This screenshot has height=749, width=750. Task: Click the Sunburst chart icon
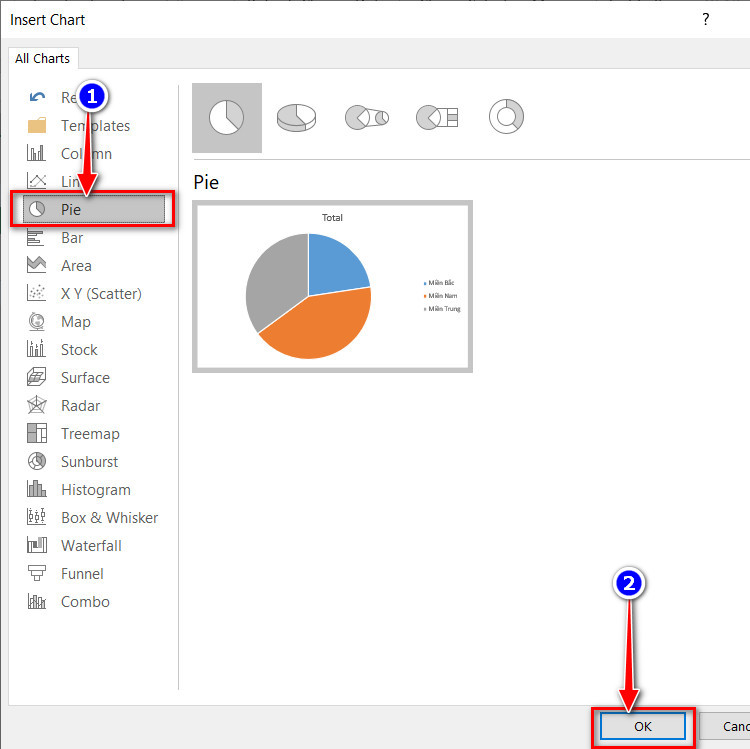coord(37,461)
